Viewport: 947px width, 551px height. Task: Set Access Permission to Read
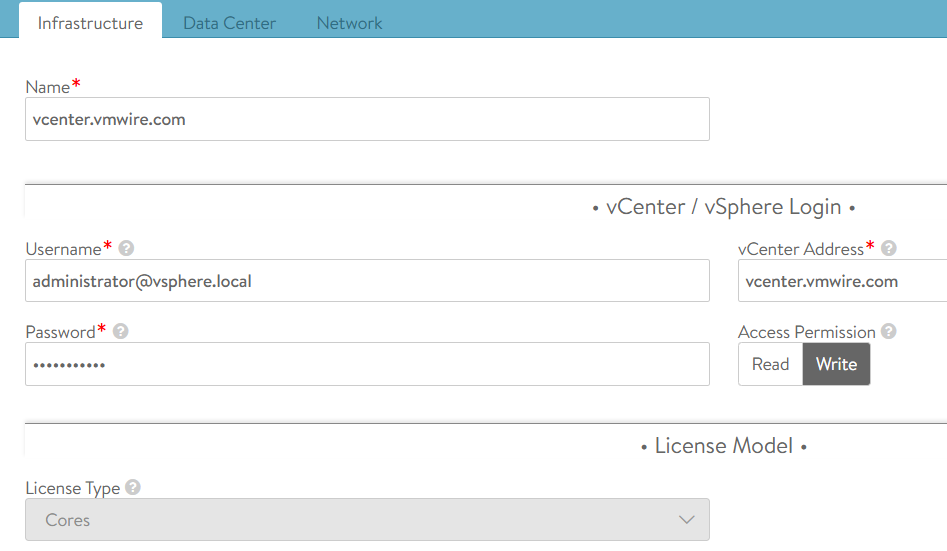(x=770, y=364)
